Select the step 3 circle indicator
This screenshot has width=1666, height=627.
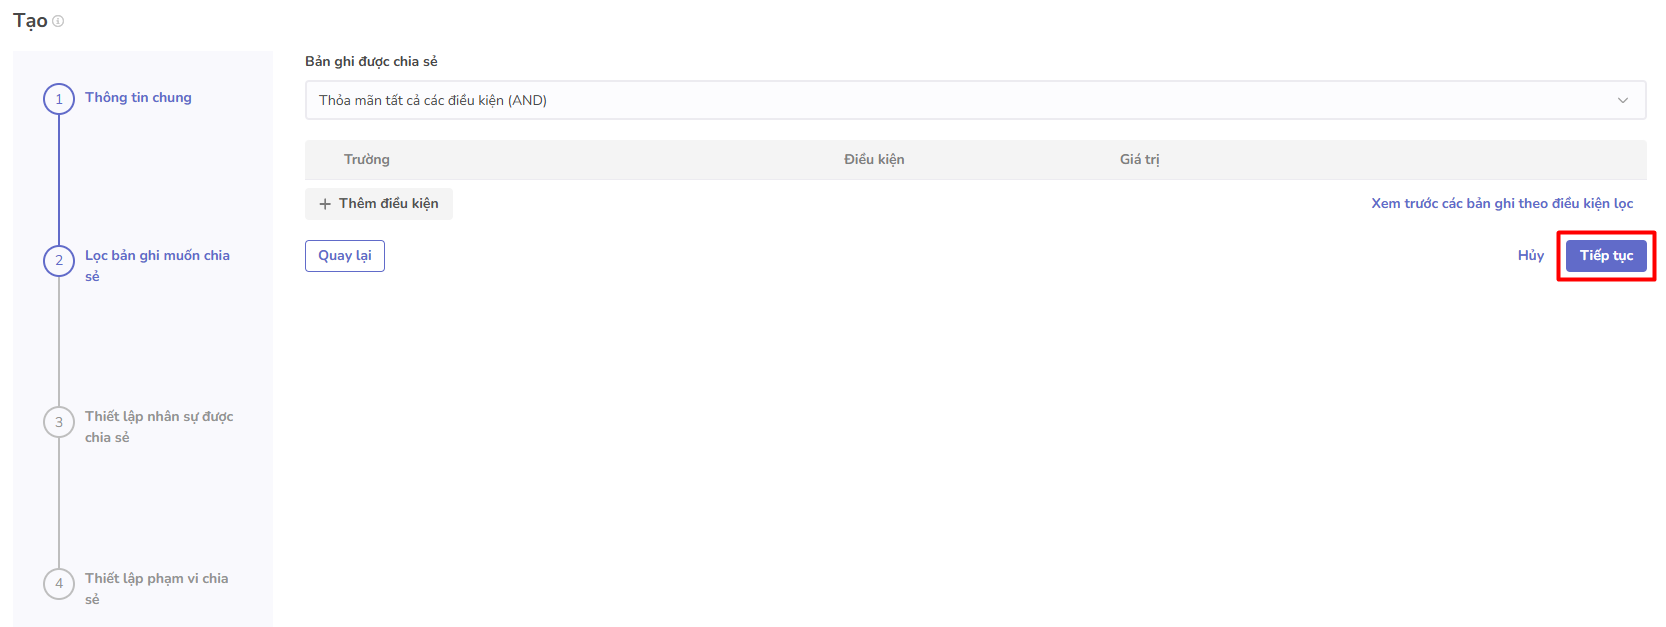(59, 422)
